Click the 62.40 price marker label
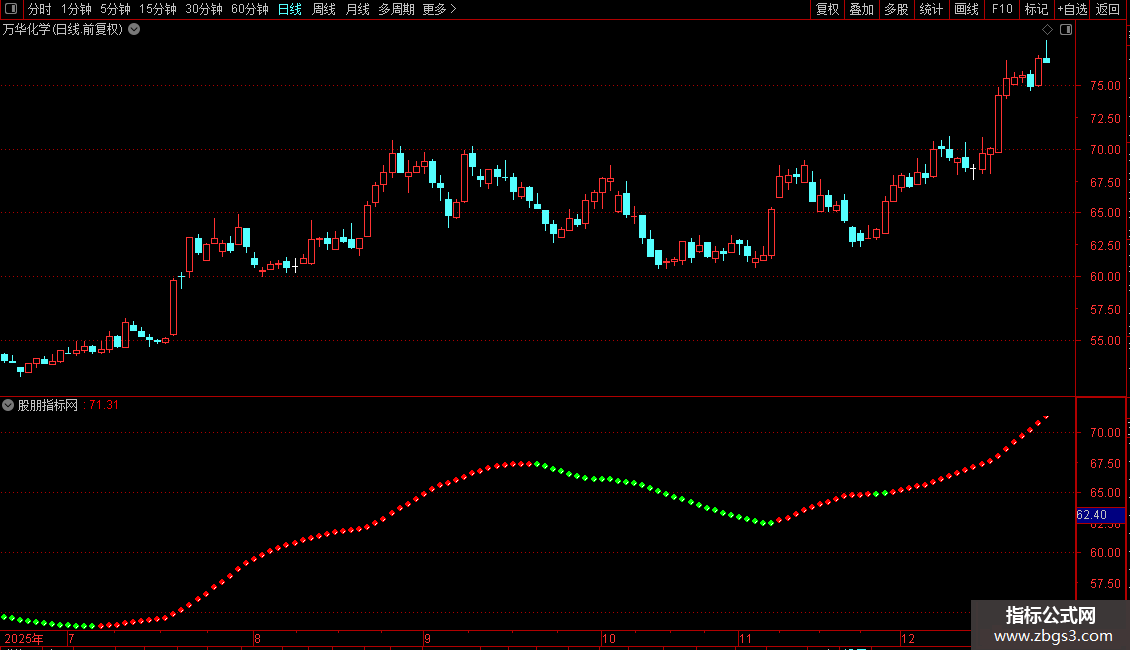 (x=1100, y=515)
